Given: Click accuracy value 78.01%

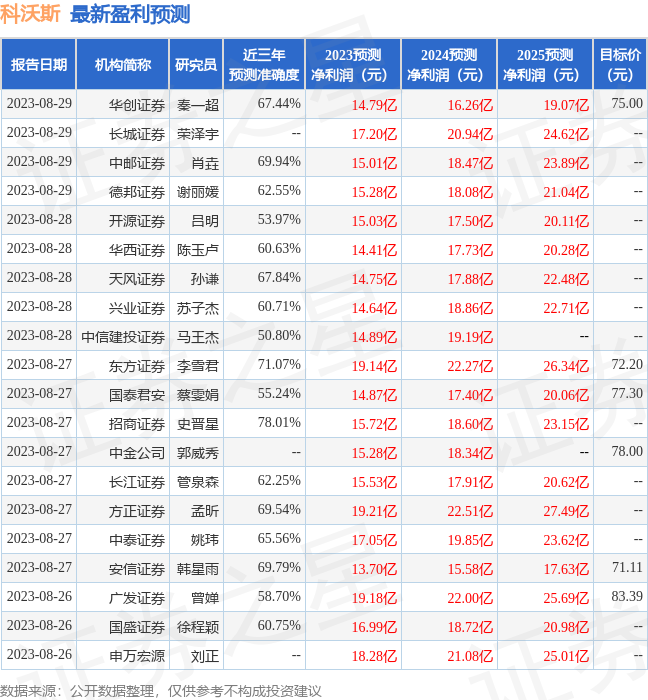Looking at the screenshot, I should pyautogui.click(x=279, y=422).
